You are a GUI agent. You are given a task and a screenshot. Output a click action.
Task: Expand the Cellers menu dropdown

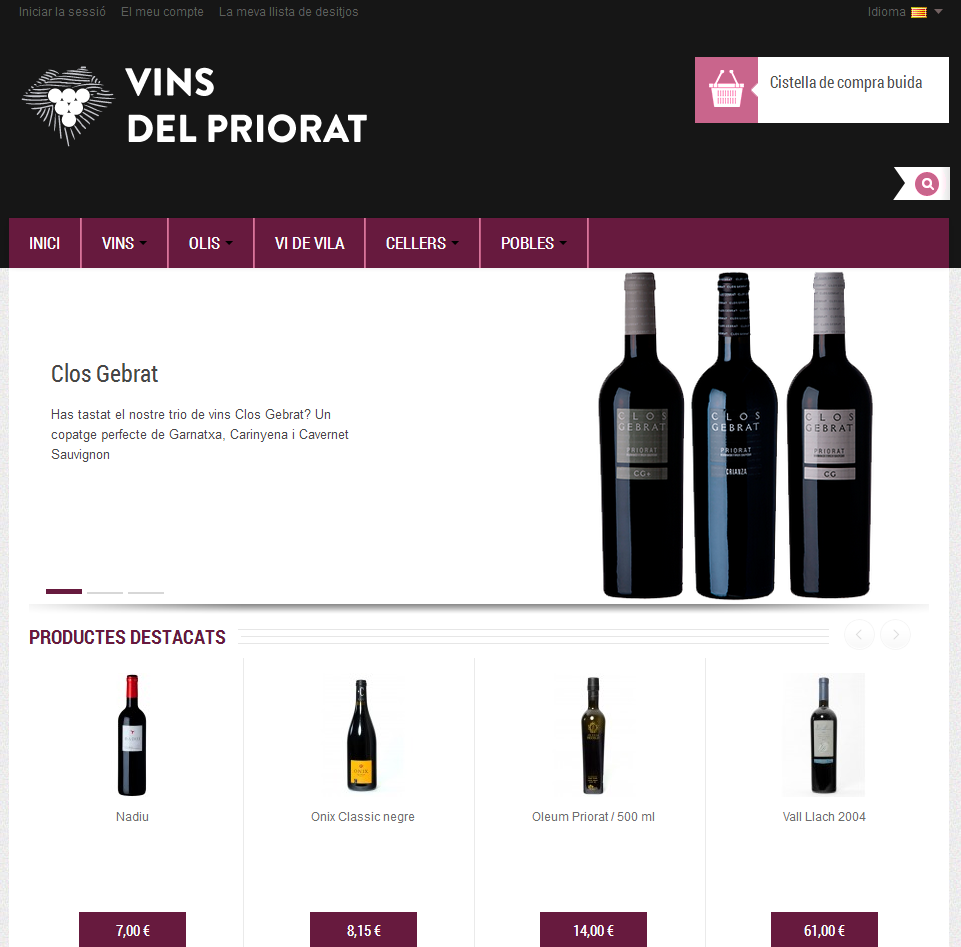tap(422, 243)
